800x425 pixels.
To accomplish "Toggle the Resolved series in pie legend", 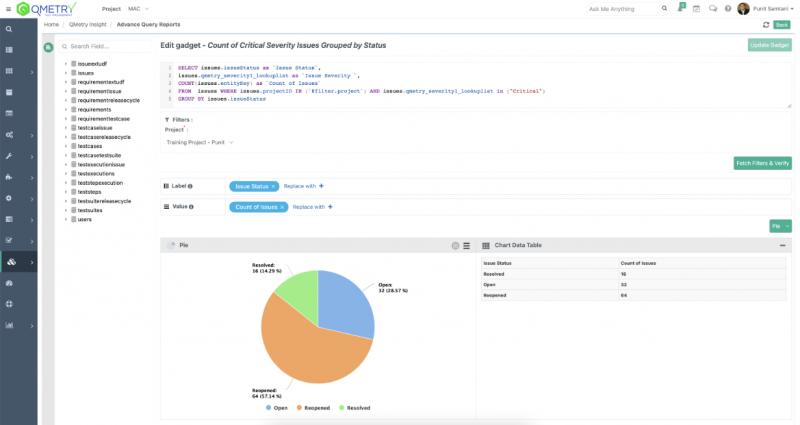I will pos(354,408).
